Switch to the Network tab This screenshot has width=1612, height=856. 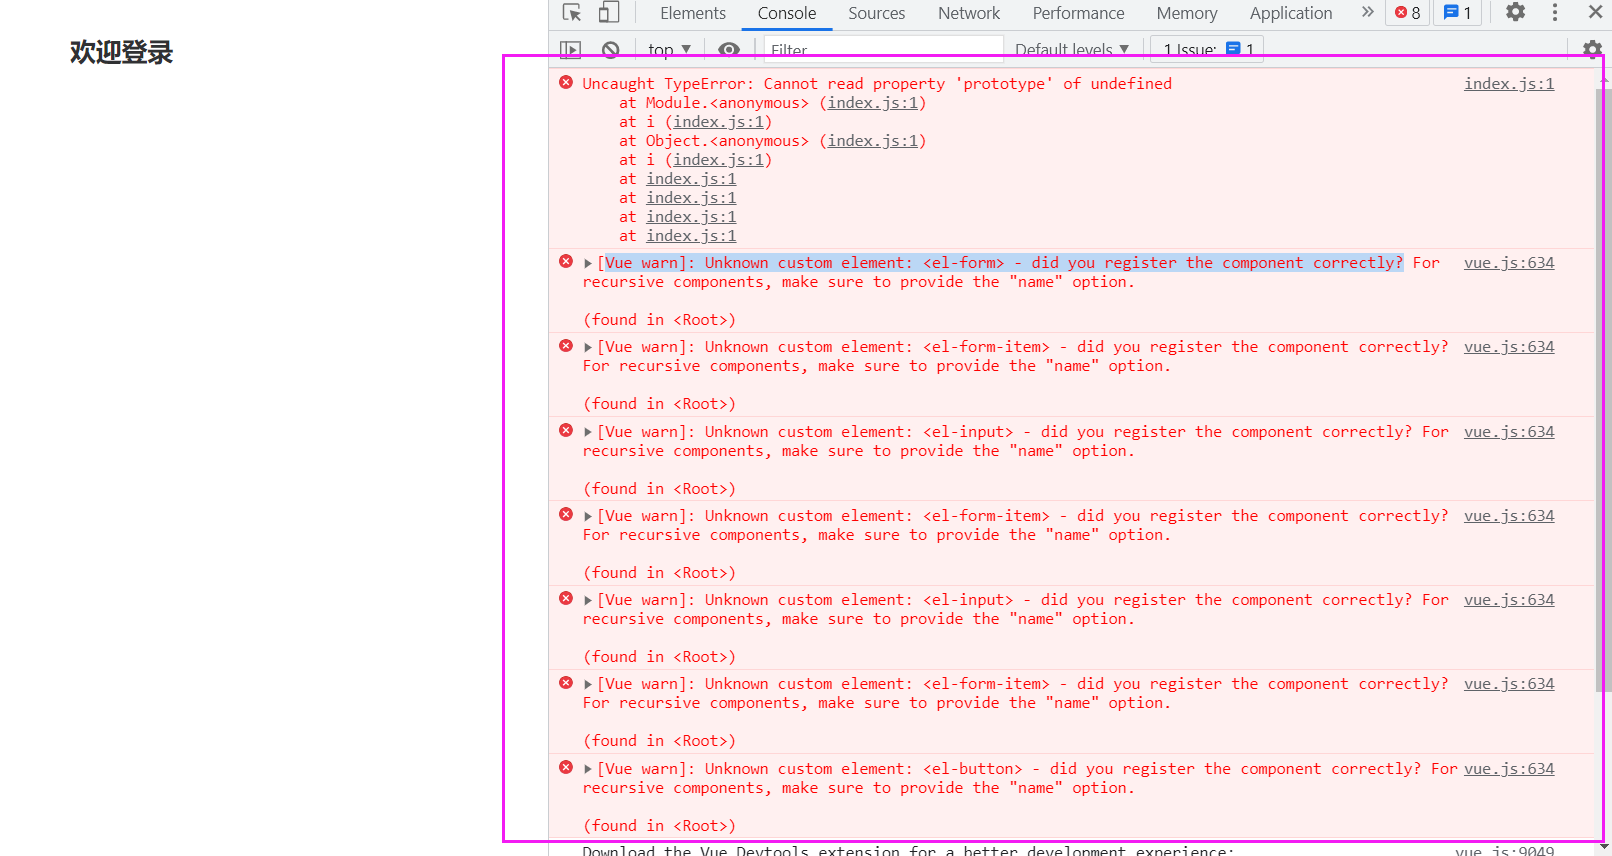coord(969,13)
